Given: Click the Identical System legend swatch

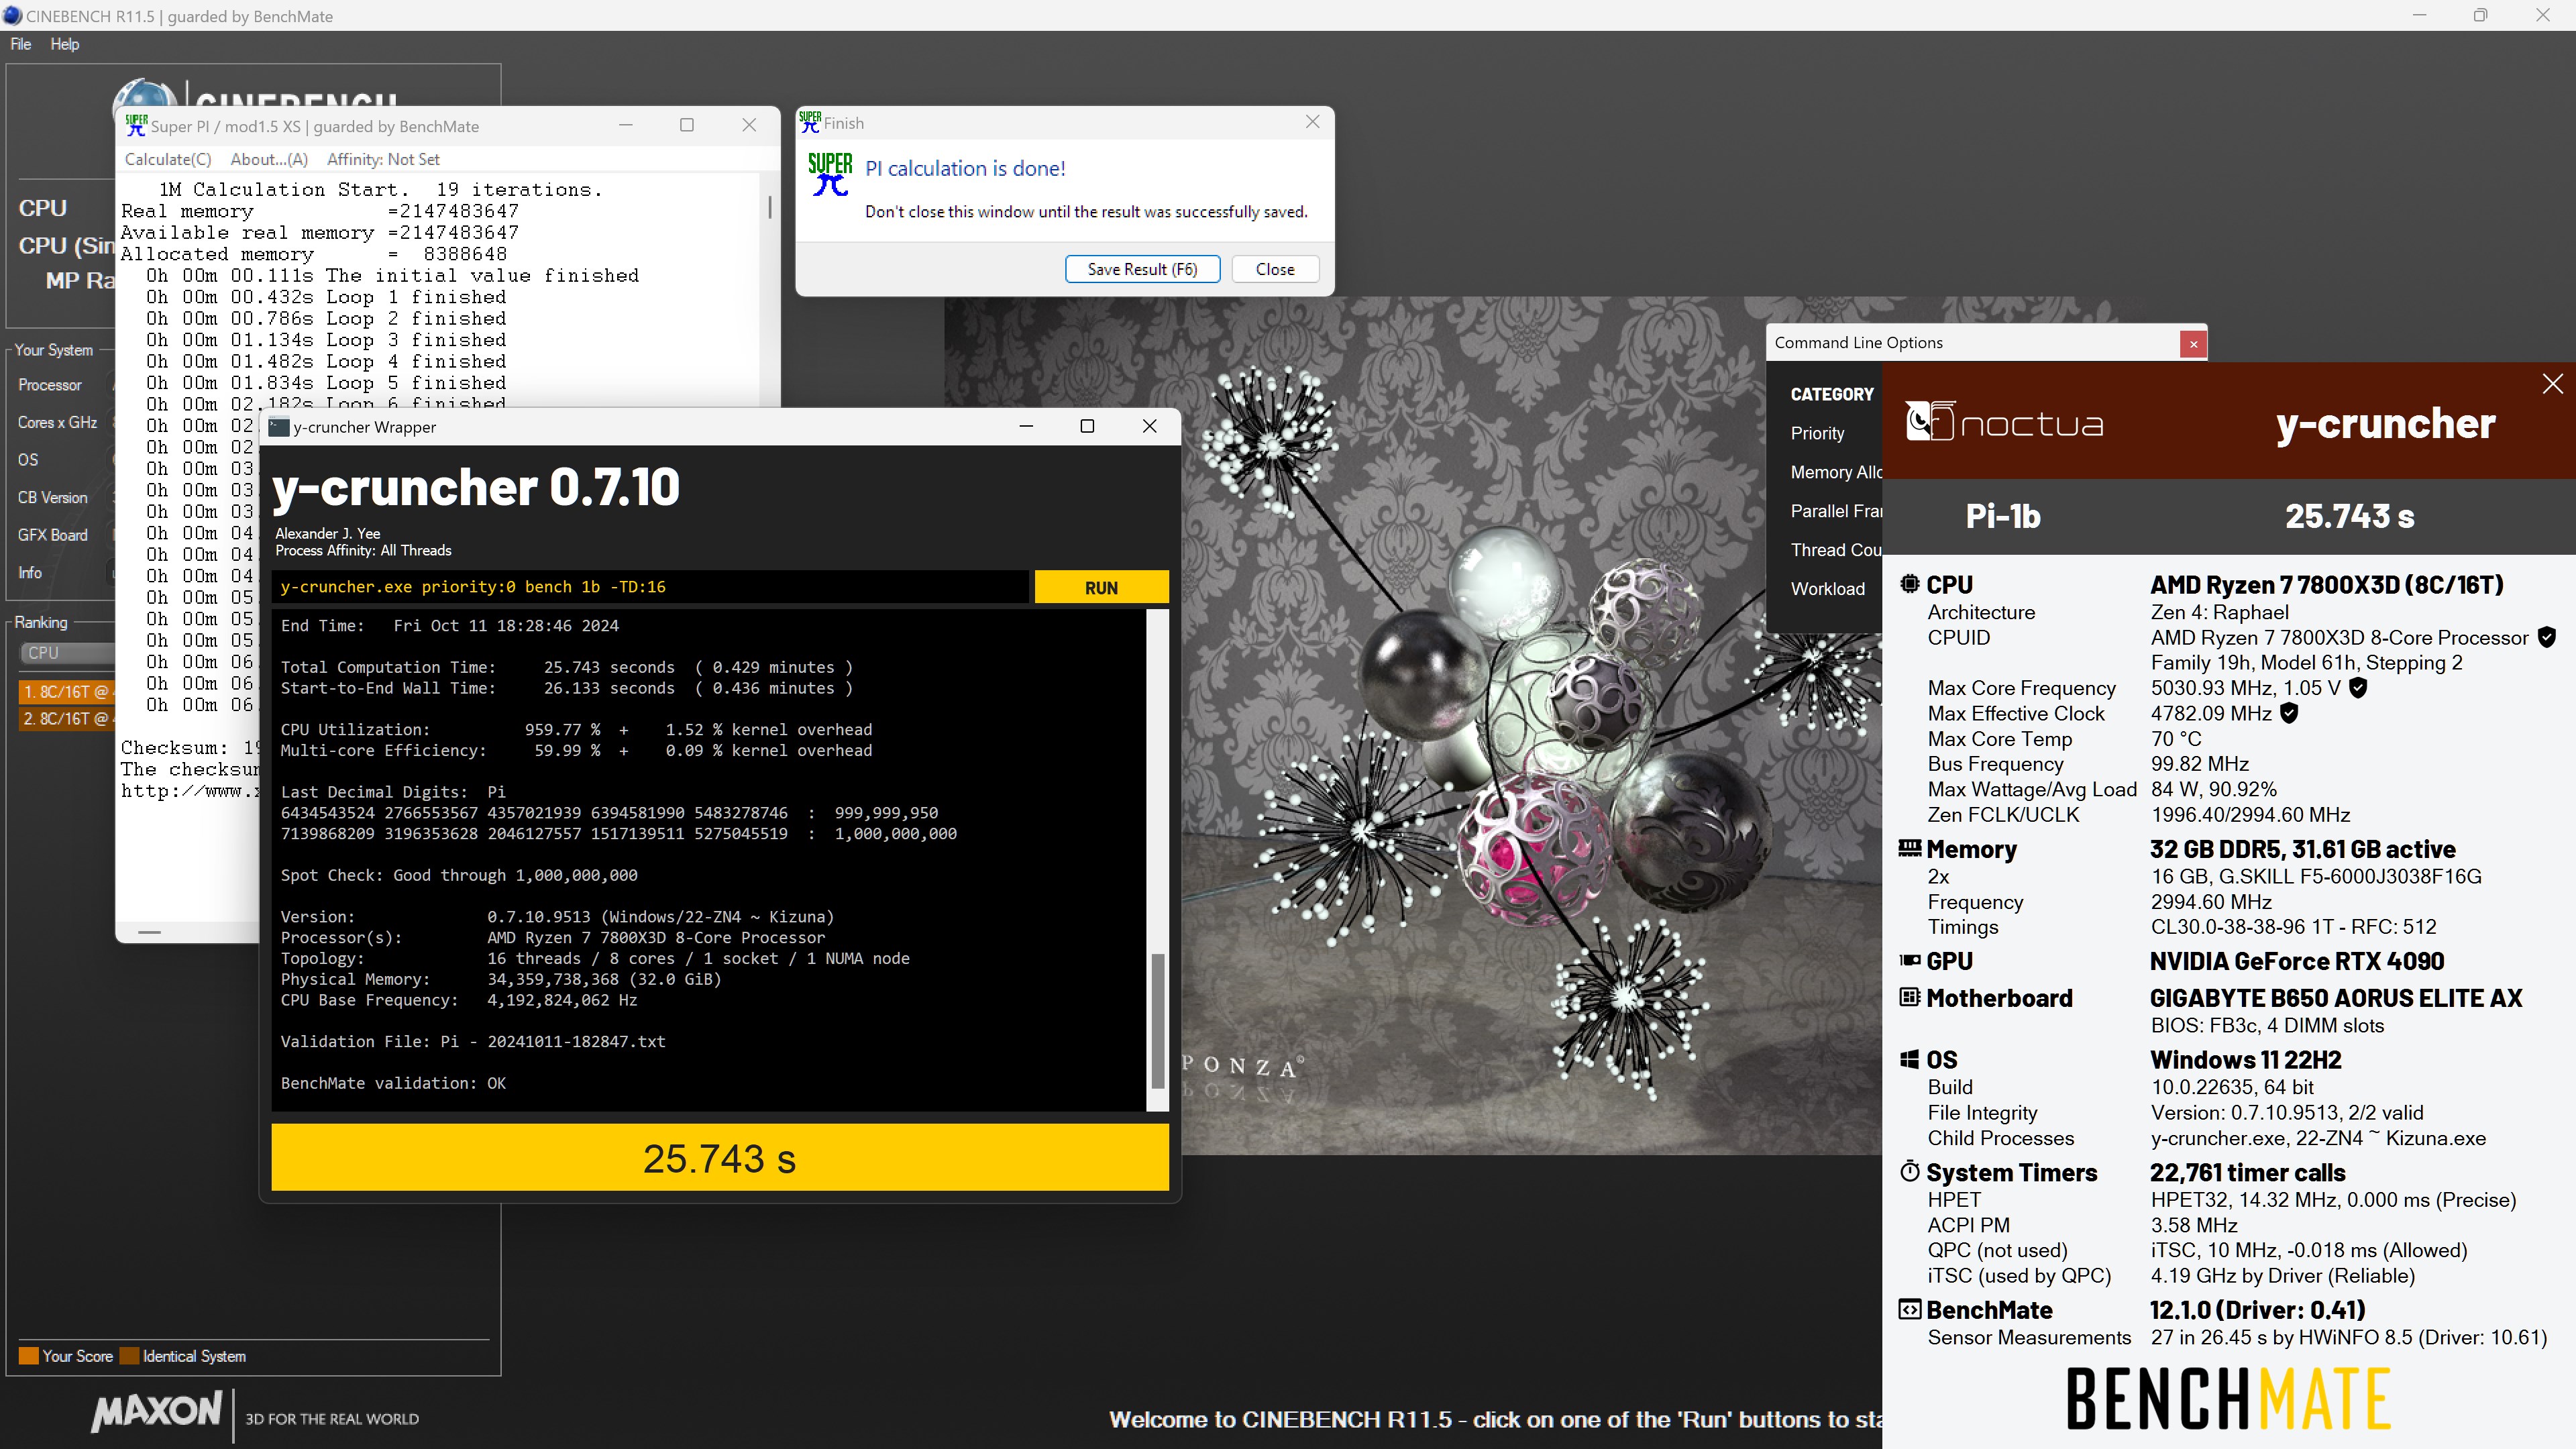Looking at the screenshot, I should 129,1356.
